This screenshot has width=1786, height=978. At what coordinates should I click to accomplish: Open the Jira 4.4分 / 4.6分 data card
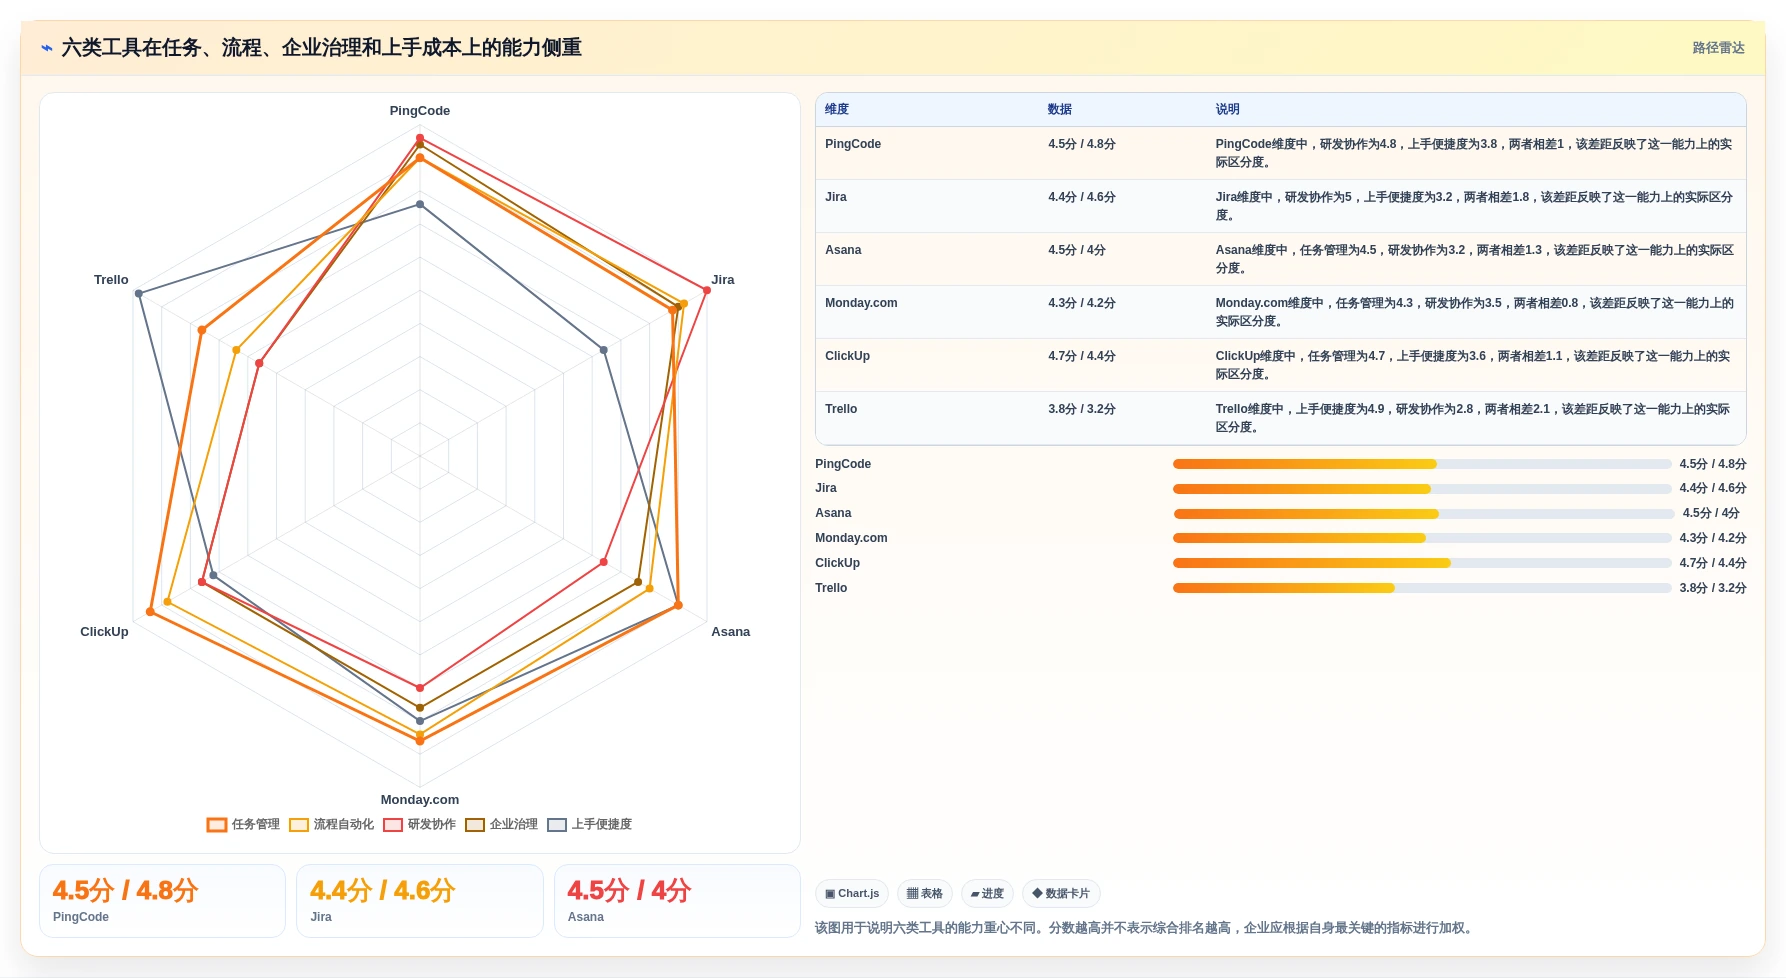point(420,901)
